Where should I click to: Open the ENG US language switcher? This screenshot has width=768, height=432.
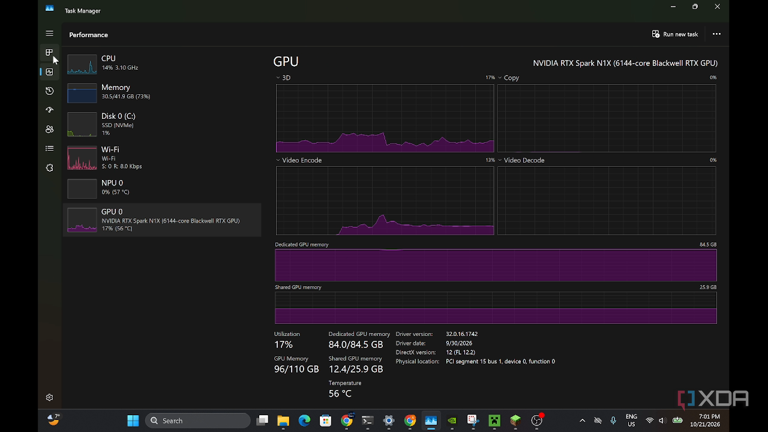tap(631, 421)
